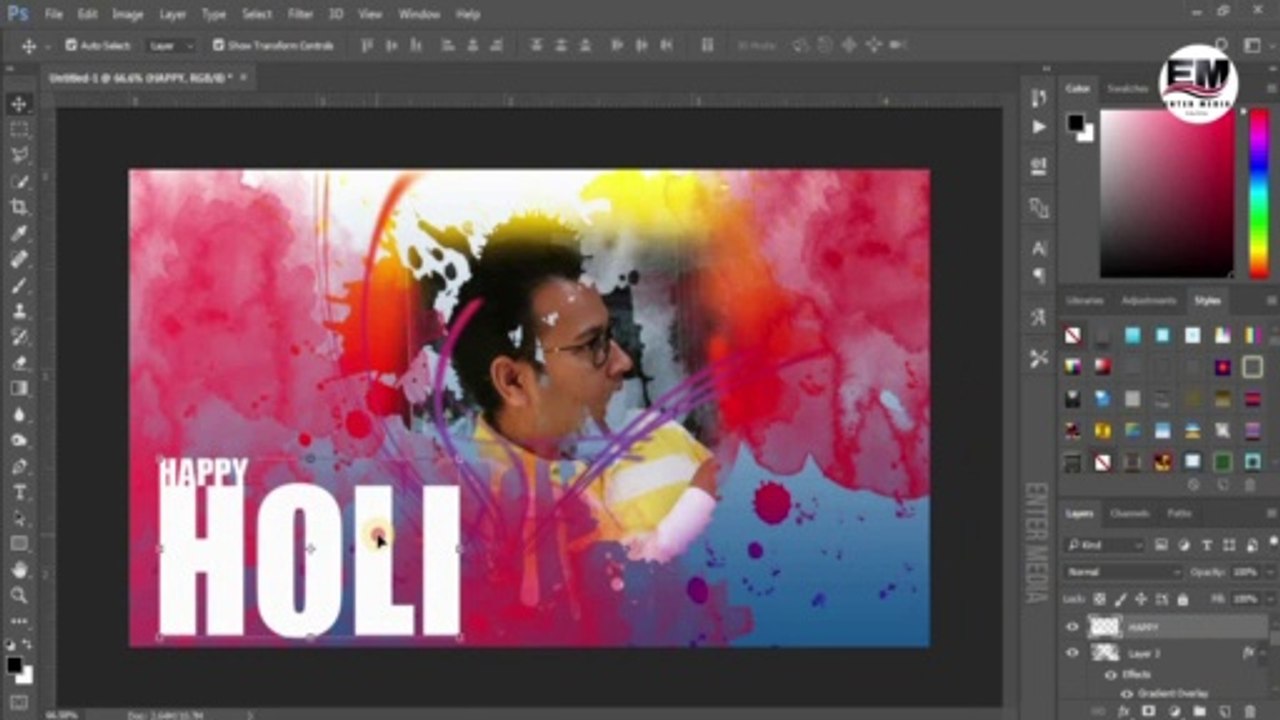This screenshot has width=1280, height=720.
Task: Toggle the Auto-Select checkbox
Action: point(71,45)
